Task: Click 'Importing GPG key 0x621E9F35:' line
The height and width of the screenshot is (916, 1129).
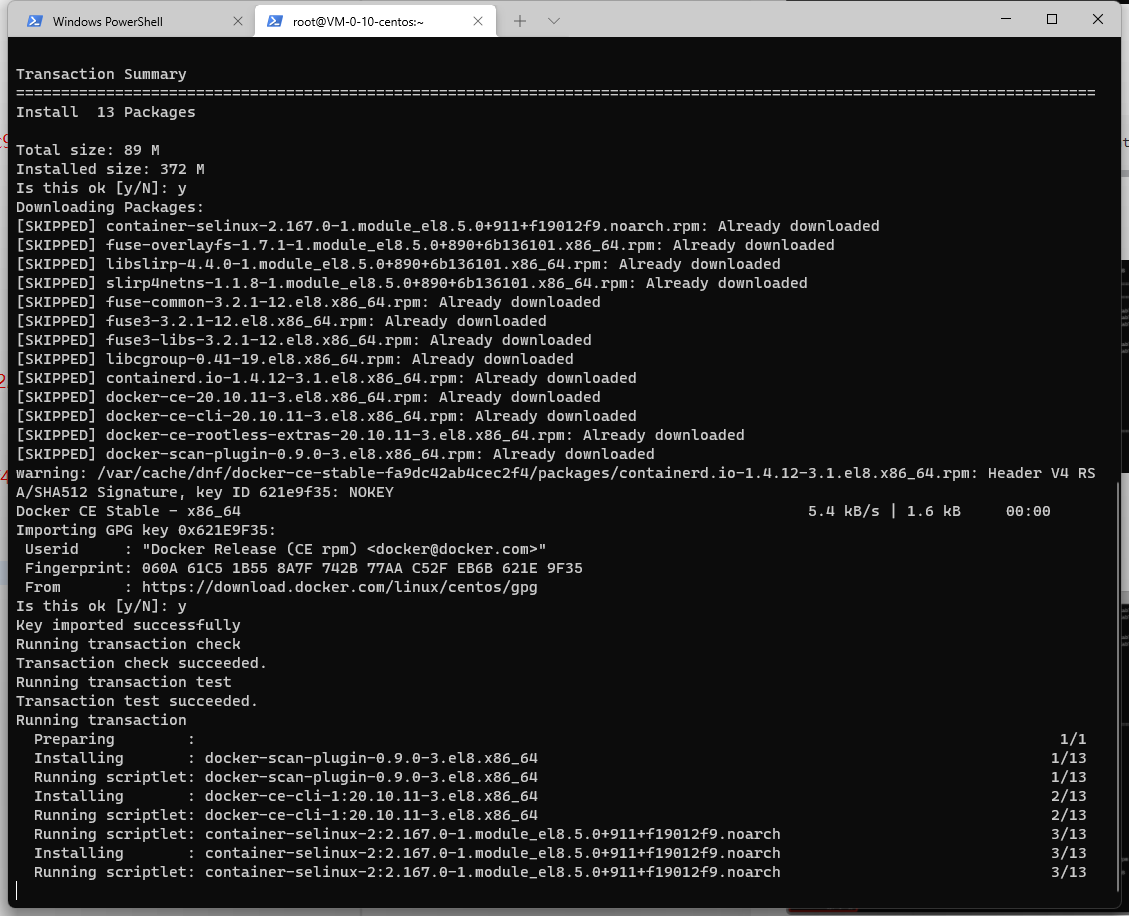Action: point(146,531)
